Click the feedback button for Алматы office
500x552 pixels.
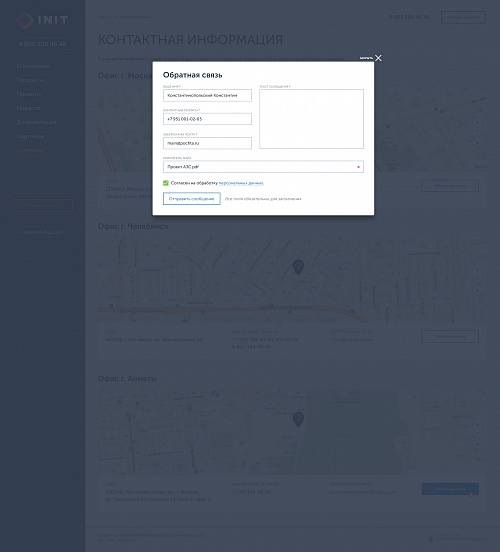click(x=450, y=489)
